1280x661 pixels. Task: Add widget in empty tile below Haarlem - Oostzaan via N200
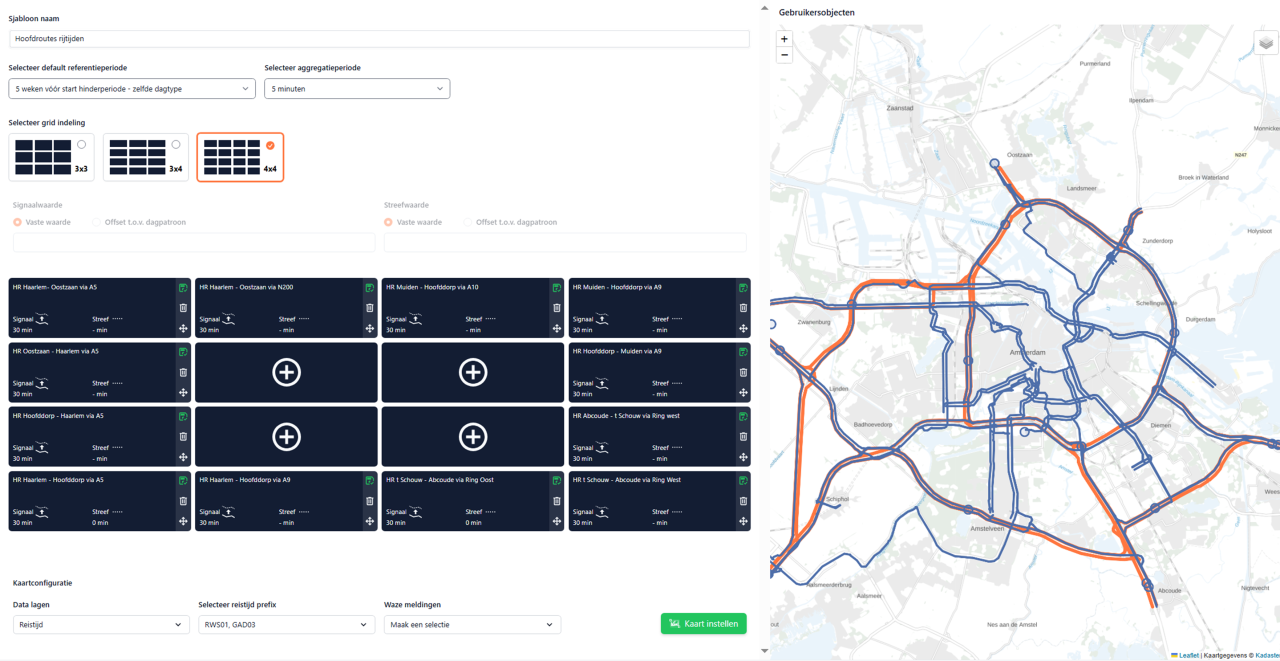click(x=286, y=372)
